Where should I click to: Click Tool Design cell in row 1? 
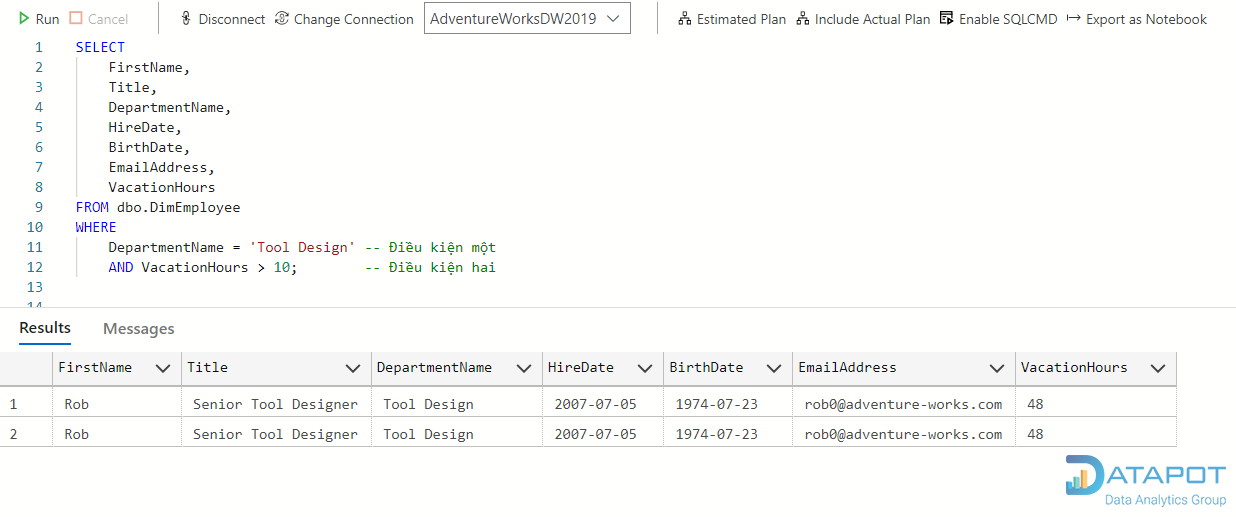(x=457, y=404)
